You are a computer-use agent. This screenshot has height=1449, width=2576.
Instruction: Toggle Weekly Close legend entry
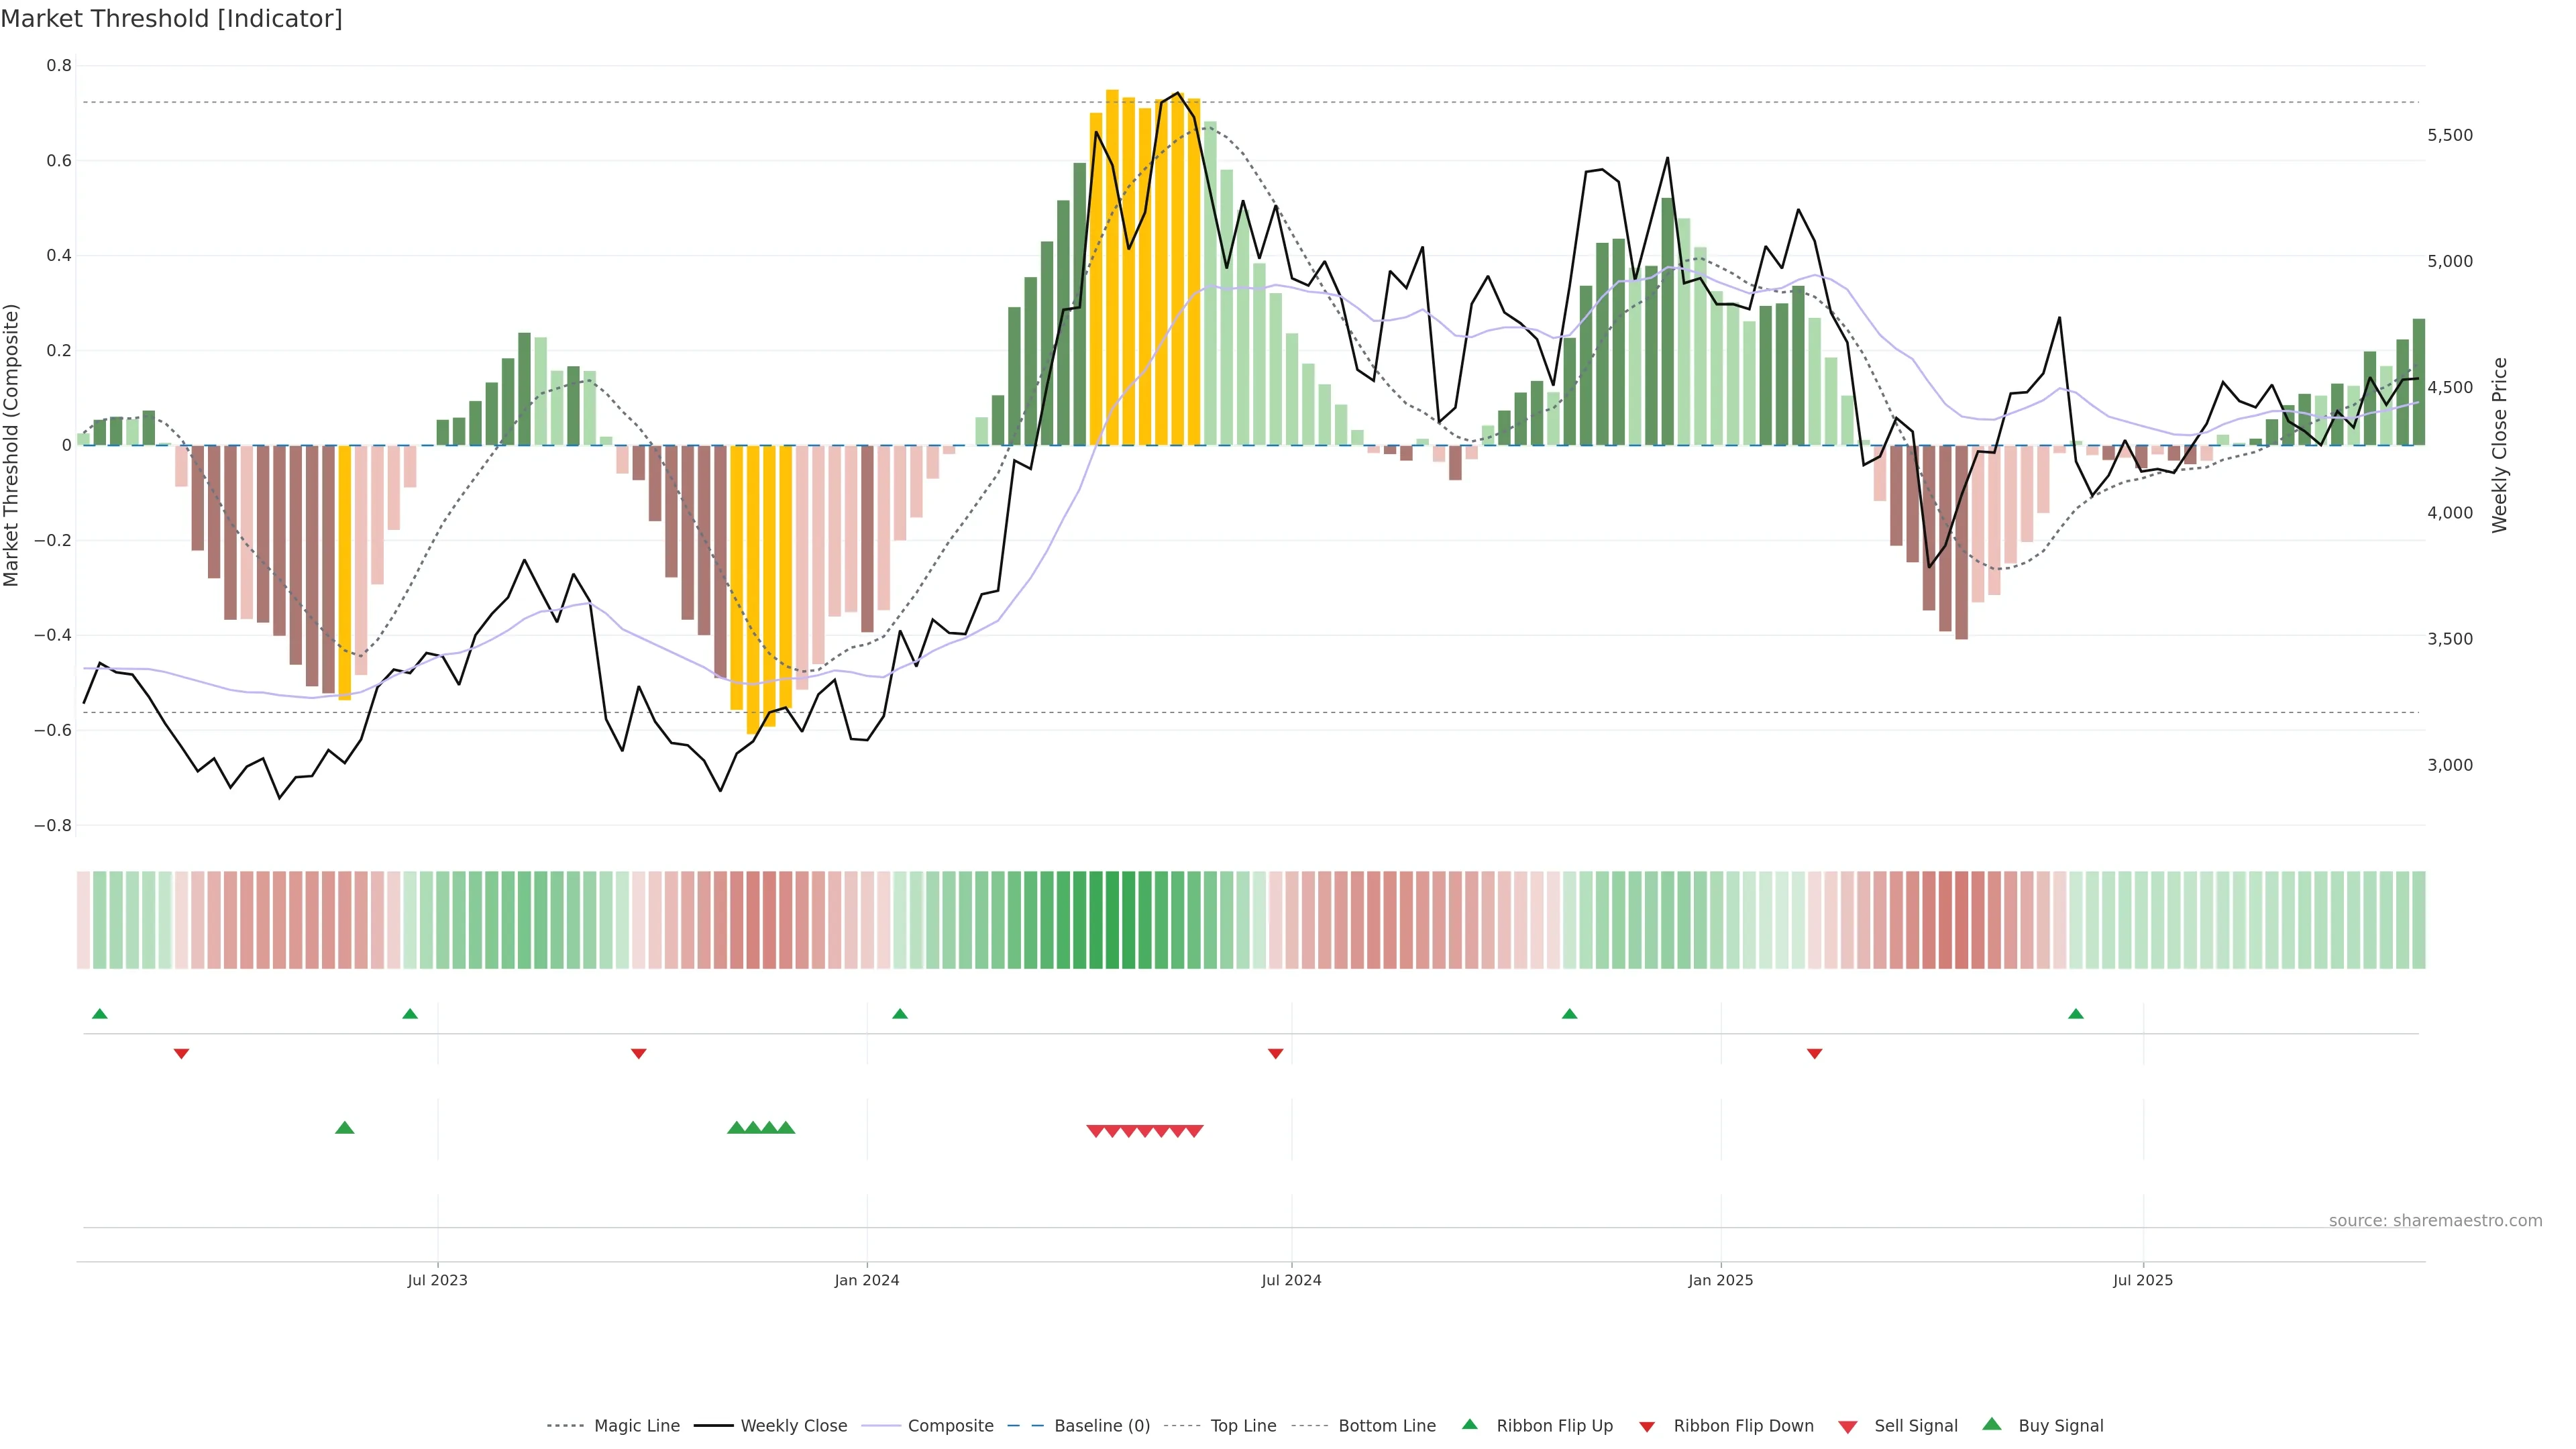(x=793, y=1426)
